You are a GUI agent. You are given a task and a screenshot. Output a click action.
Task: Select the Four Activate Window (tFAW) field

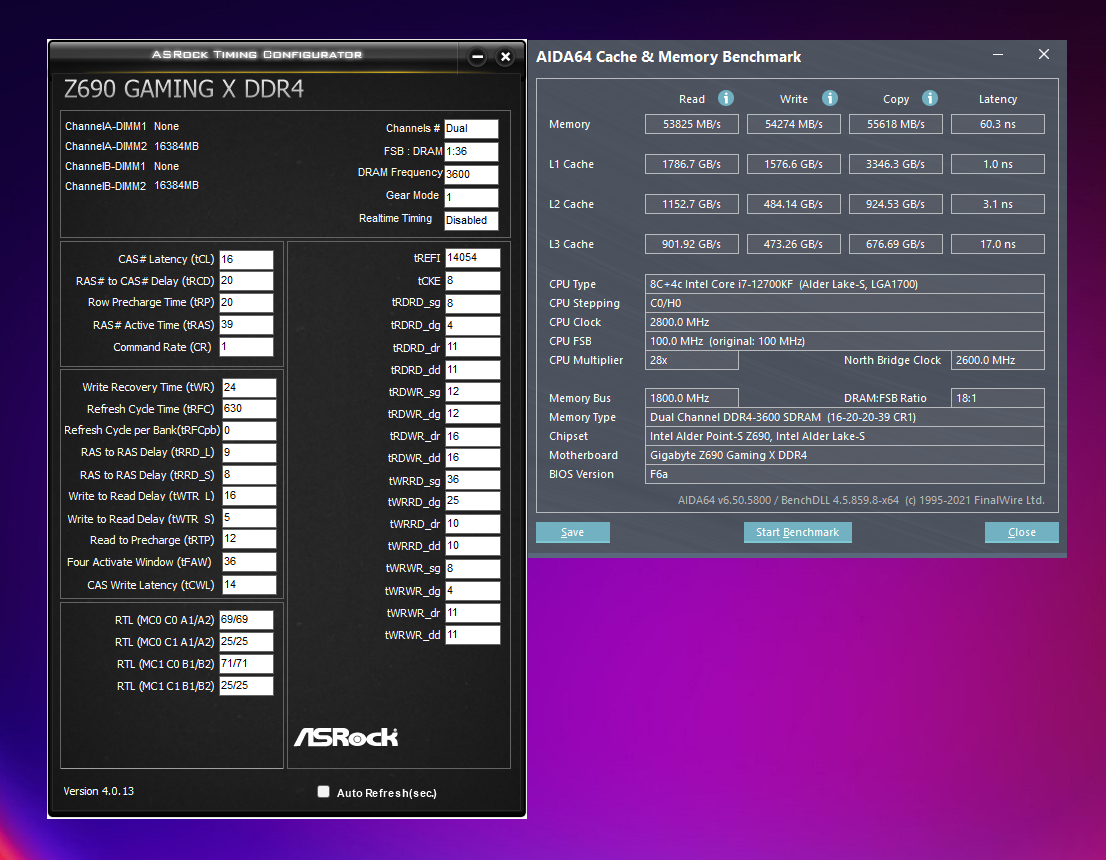[249, 562]
